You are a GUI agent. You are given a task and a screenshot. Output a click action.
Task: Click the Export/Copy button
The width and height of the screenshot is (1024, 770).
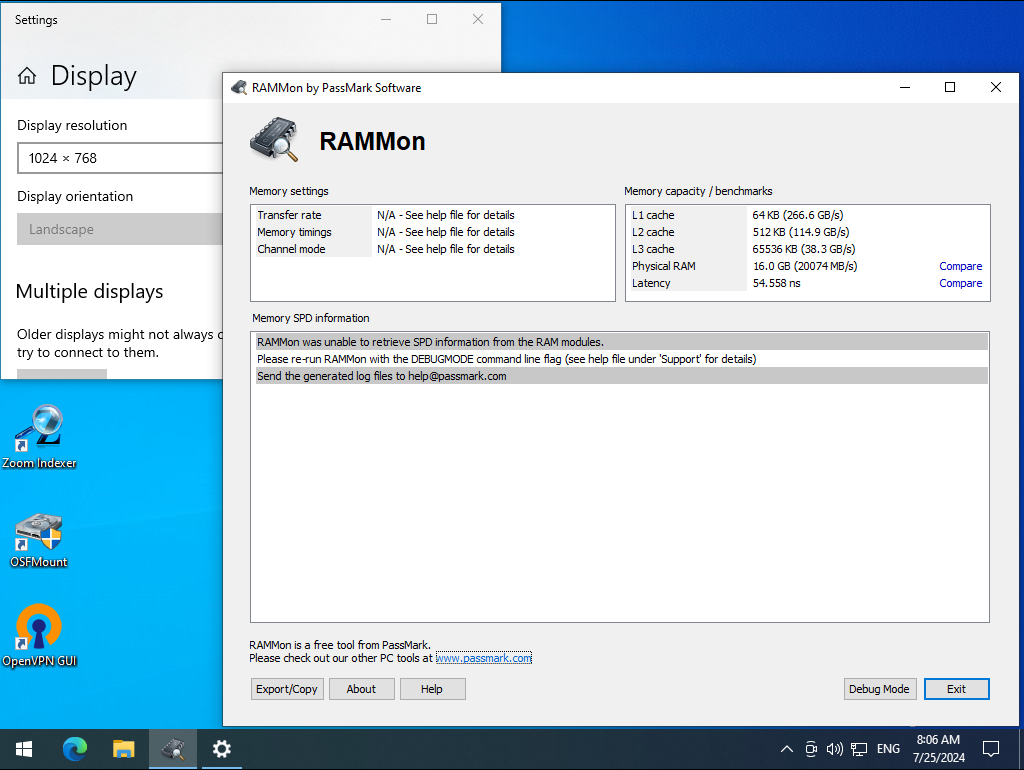(287, 689)
